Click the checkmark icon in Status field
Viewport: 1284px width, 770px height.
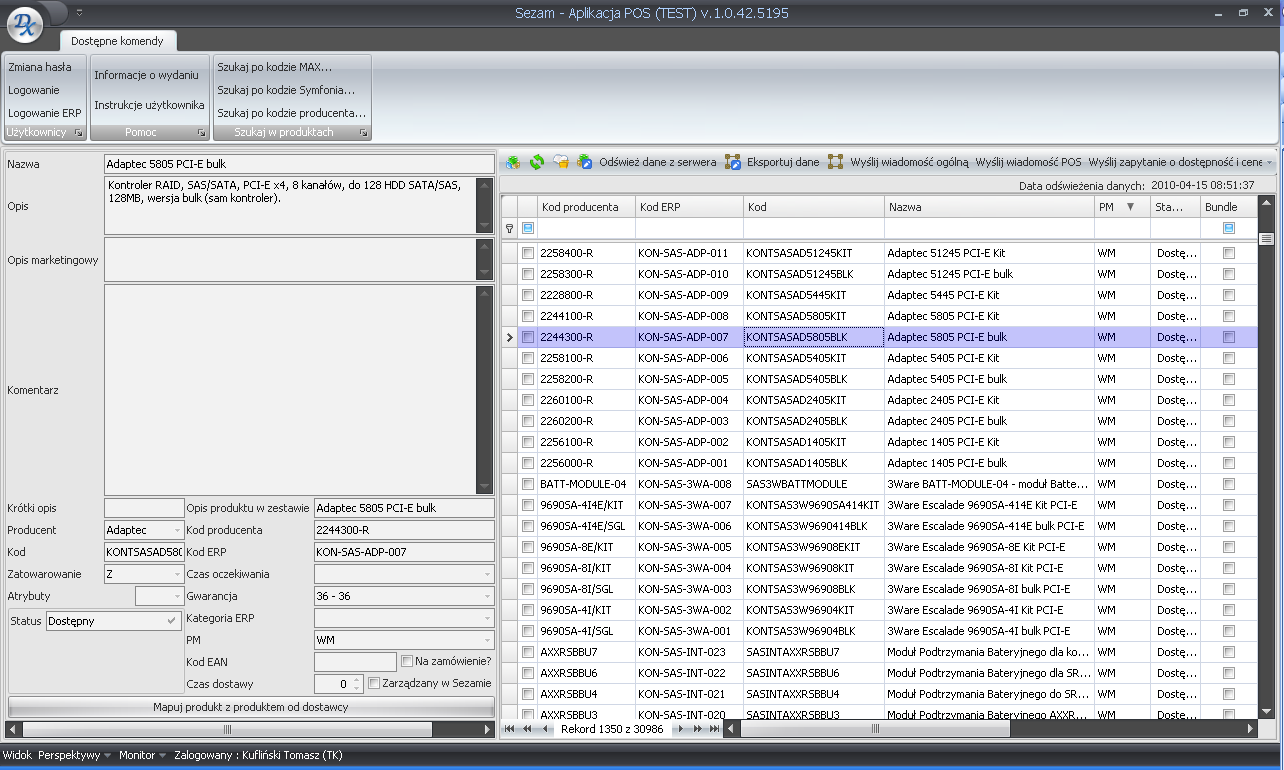172,621
